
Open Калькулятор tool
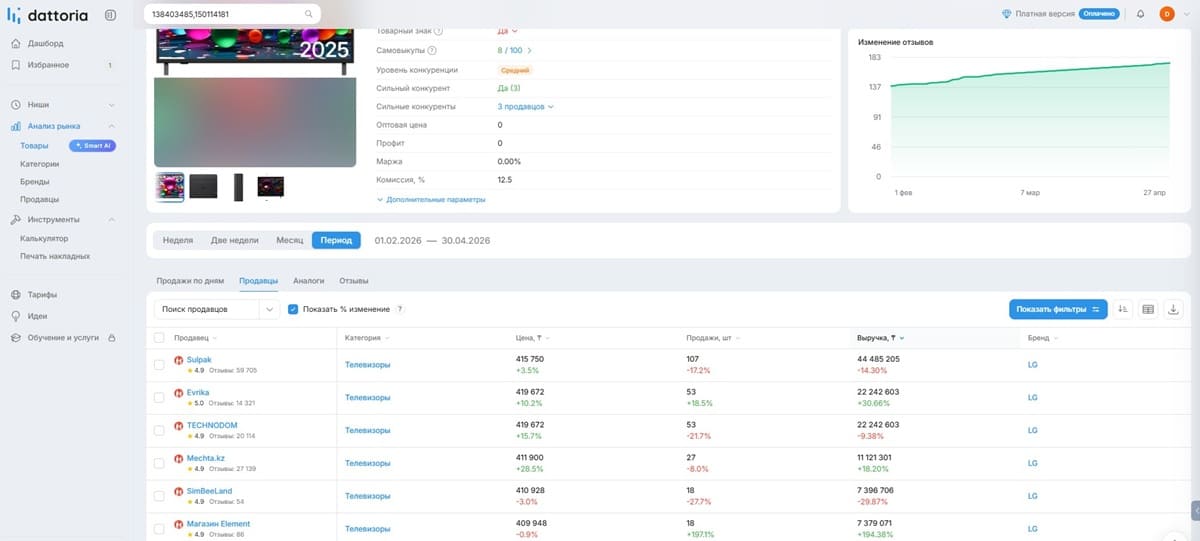pyautogui.click(x=44, y=238)
